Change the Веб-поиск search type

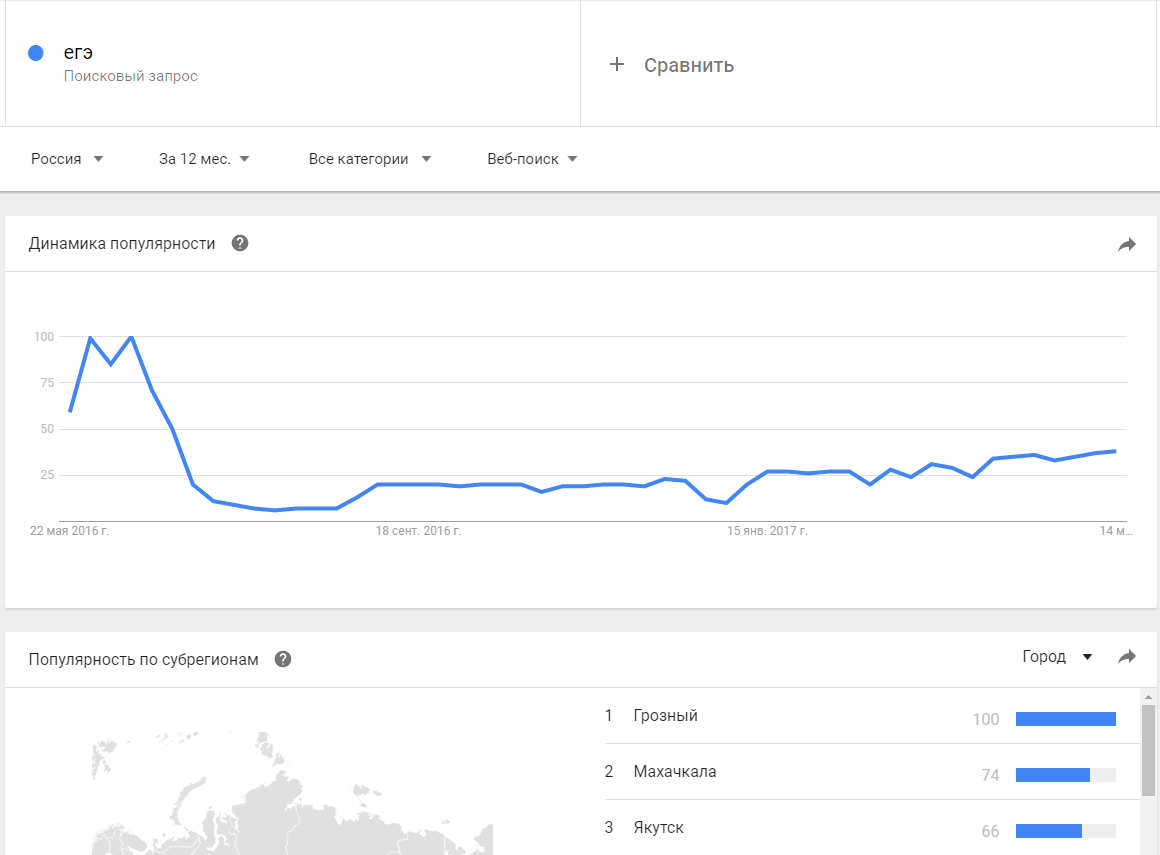pos(532,159)
